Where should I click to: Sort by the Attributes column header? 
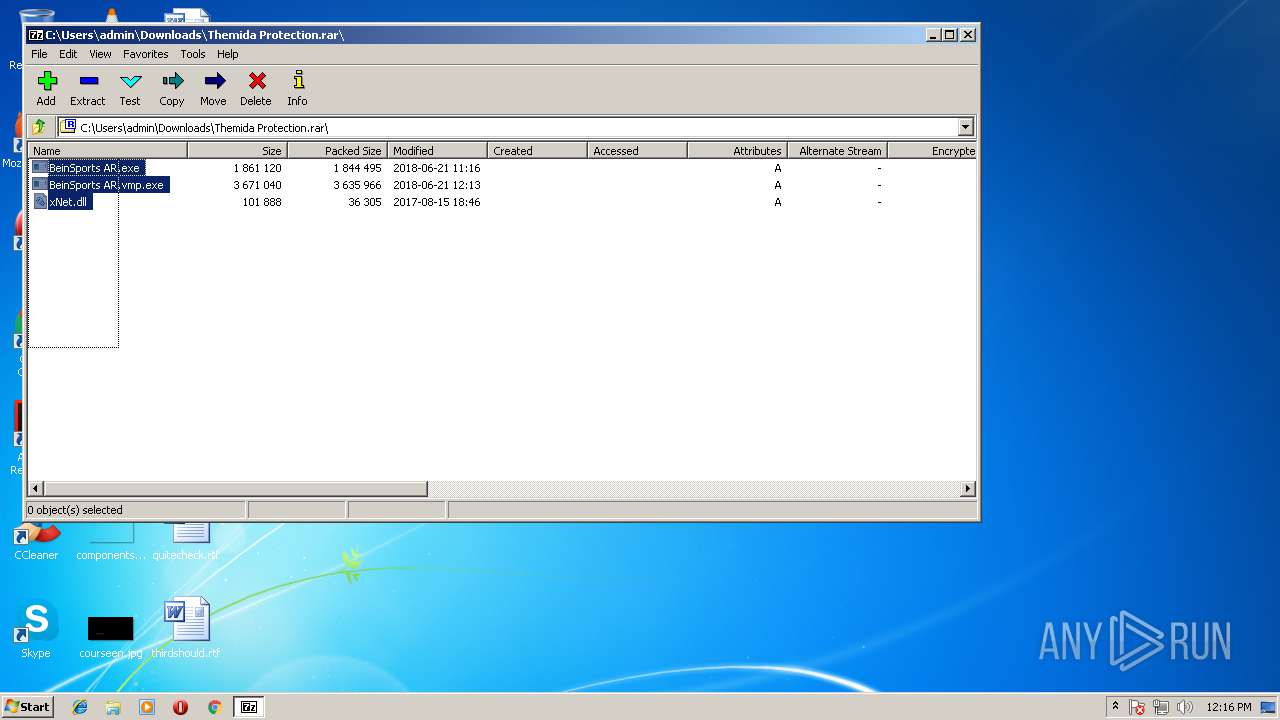coord(738,151)
